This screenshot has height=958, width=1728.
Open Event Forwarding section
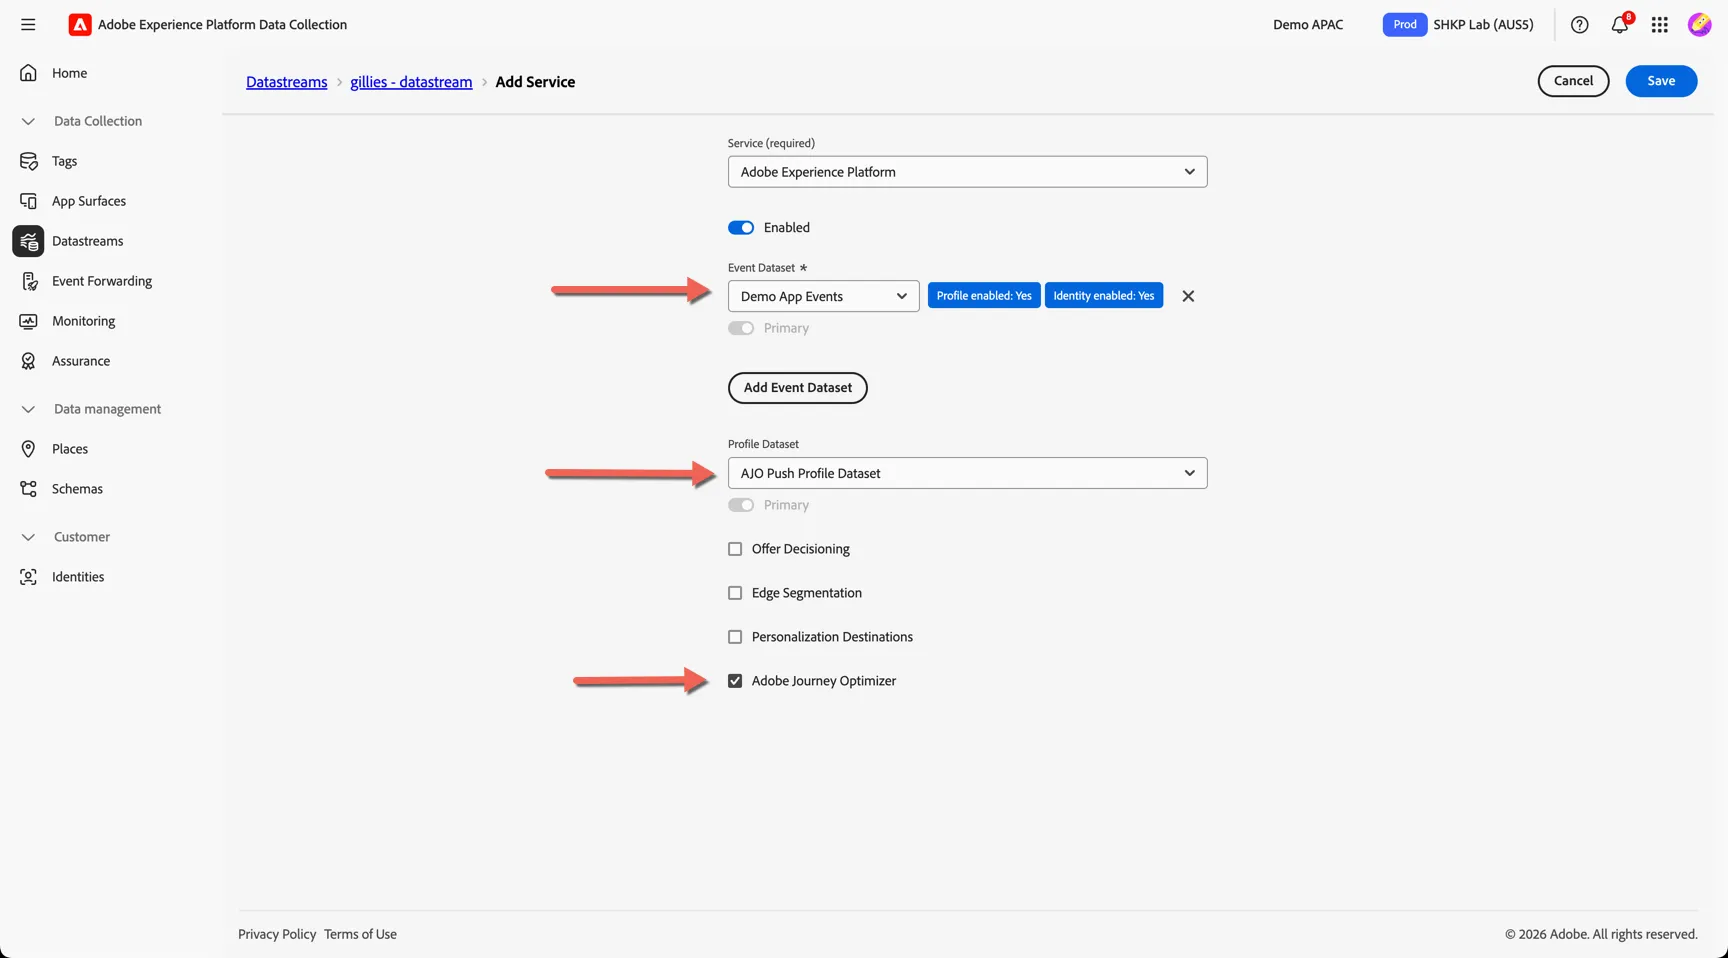click(102, 281)
